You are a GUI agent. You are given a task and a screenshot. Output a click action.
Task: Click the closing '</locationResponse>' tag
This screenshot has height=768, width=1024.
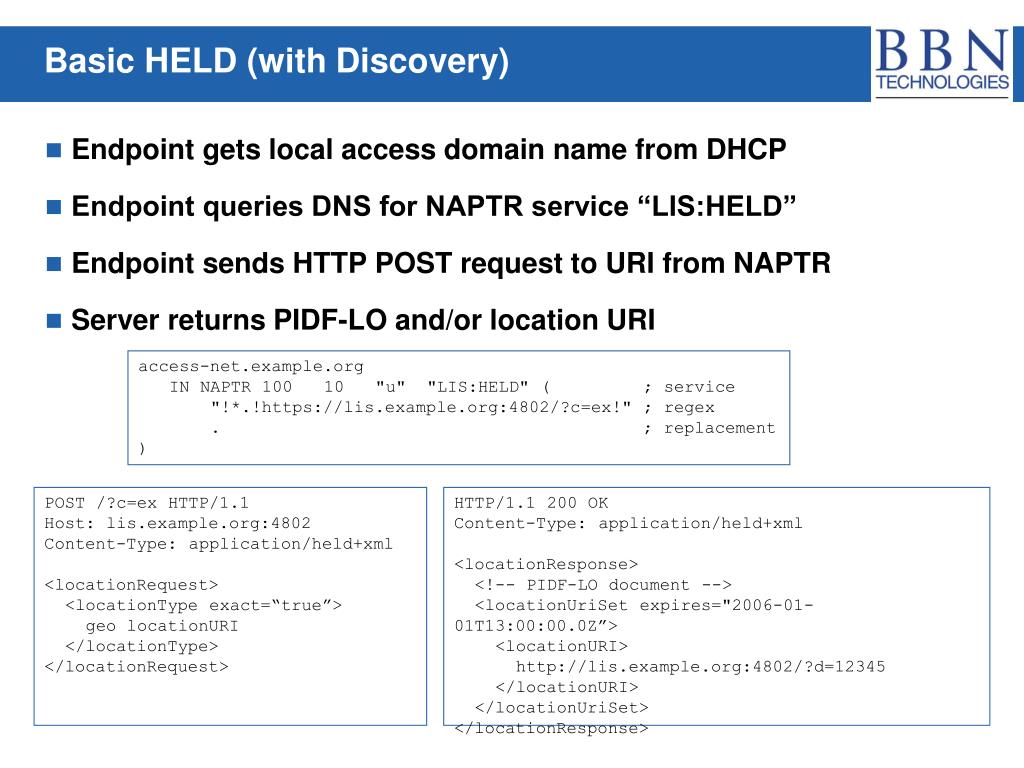551,728
